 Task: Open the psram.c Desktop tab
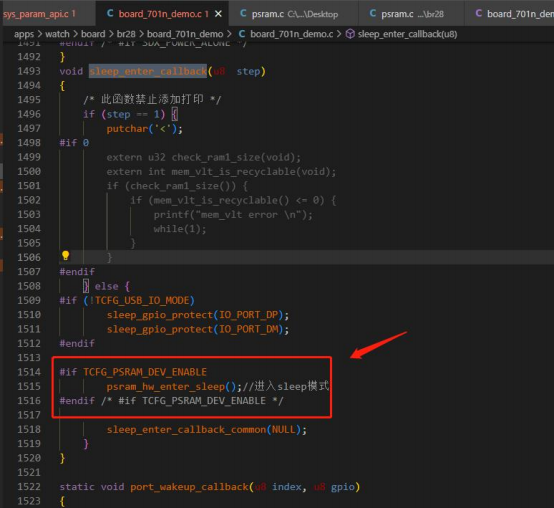tap(293, 13)
